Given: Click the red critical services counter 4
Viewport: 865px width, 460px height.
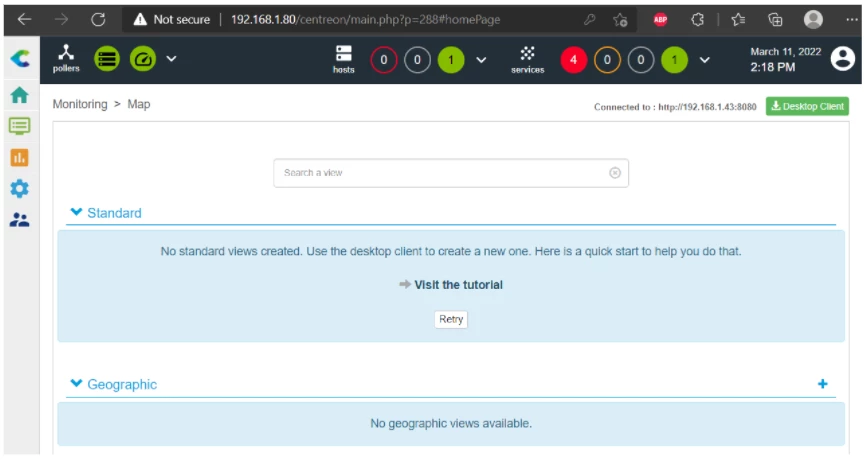Looking at the screenshot, I should (x=573, y=60).
